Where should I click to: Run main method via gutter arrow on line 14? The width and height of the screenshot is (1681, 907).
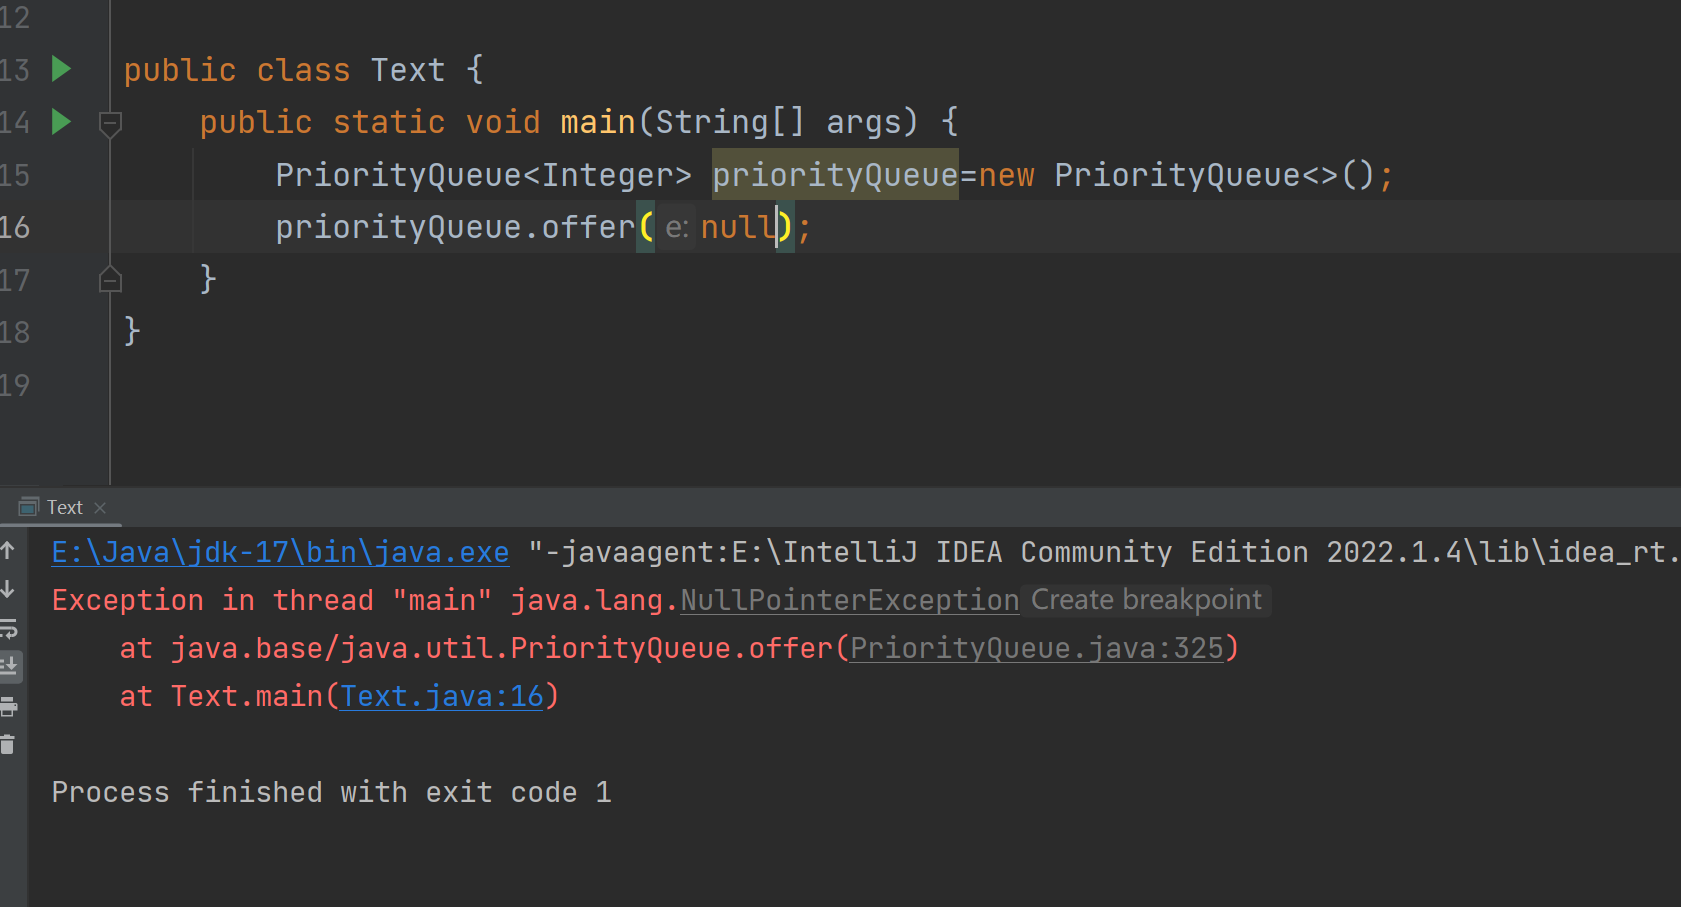[x=61, y=122]
